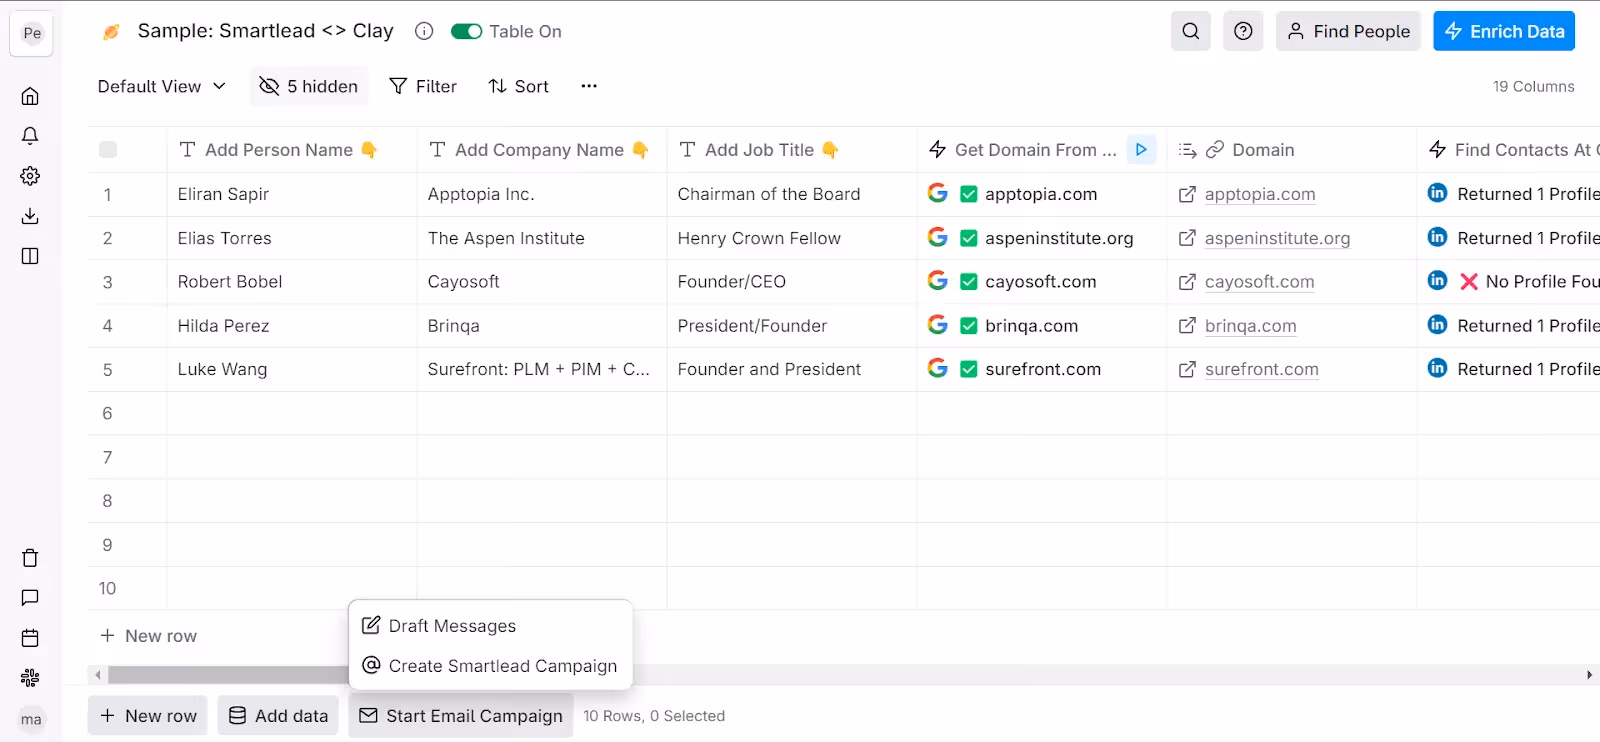
Task: Click LinkedIn icon in Eliran Sapir row
Action: click(x=1437, y=193)
